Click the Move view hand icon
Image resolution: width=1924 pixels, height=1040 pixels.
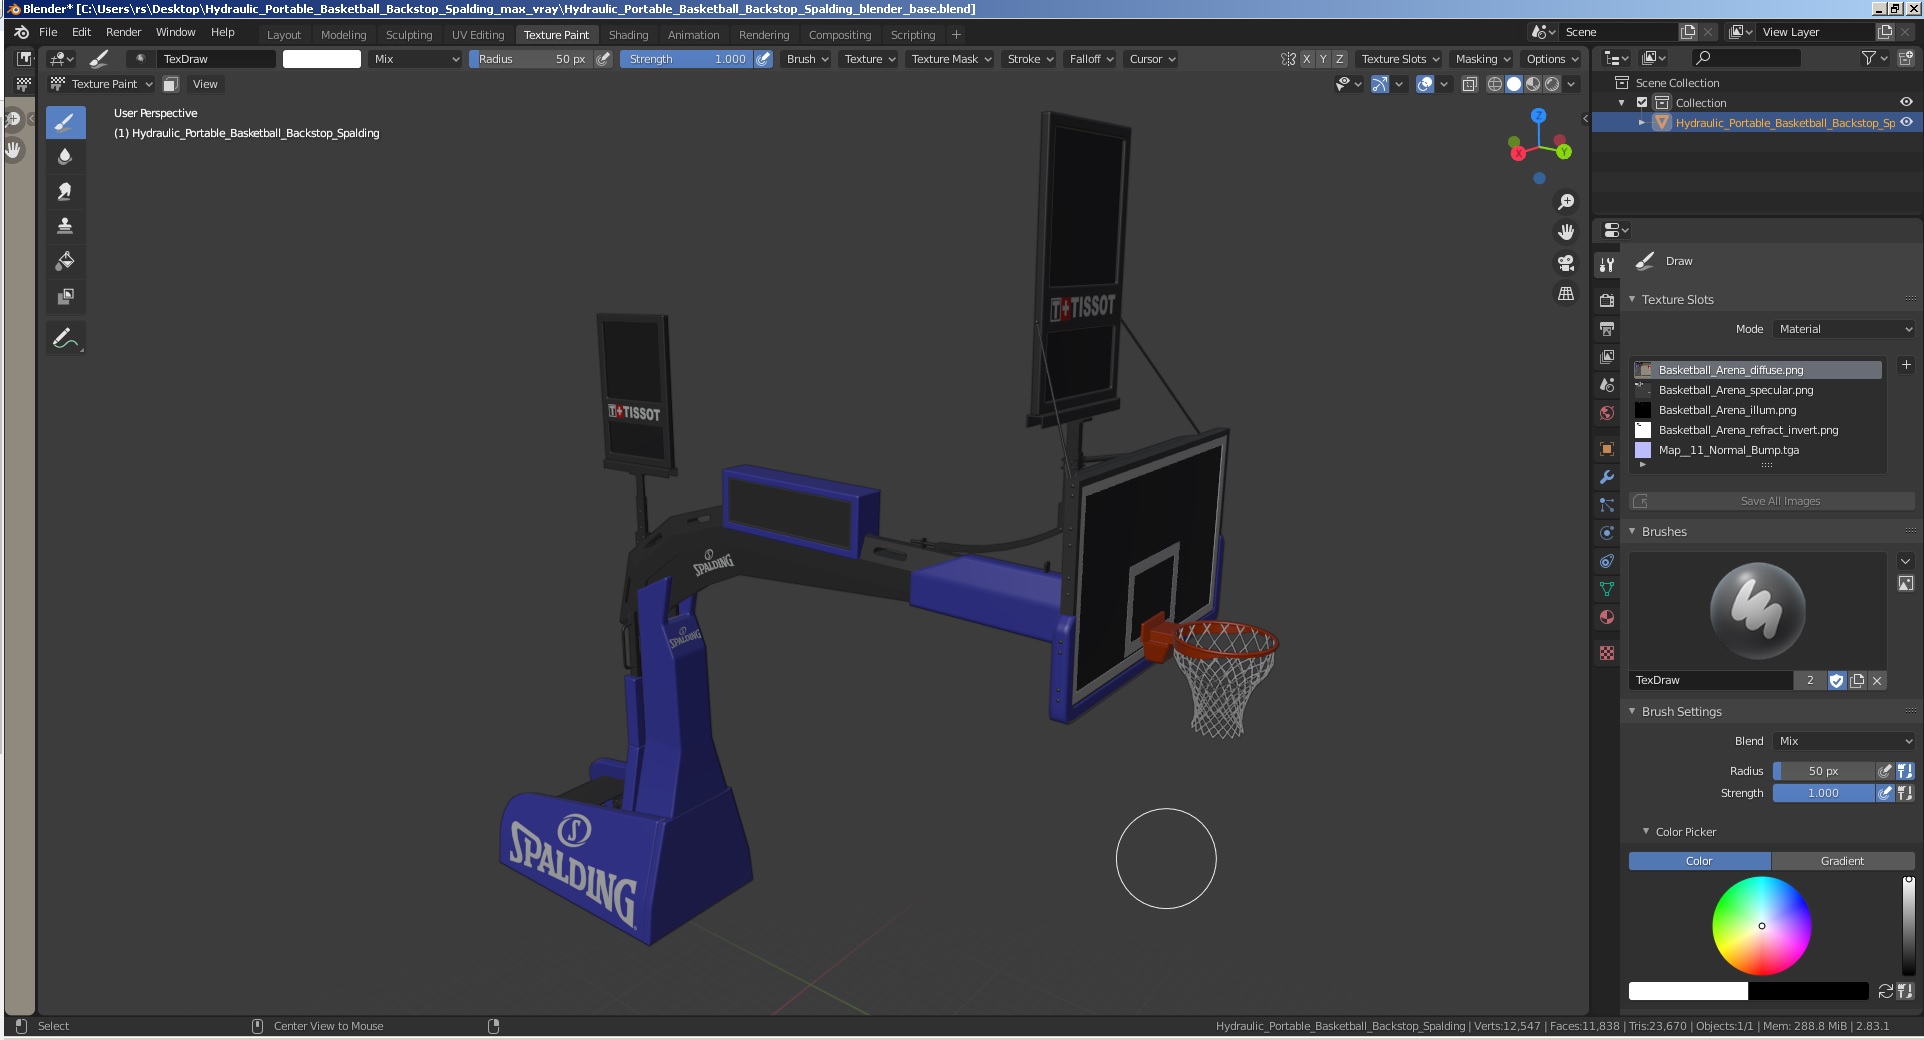(x=1566, y=232)
